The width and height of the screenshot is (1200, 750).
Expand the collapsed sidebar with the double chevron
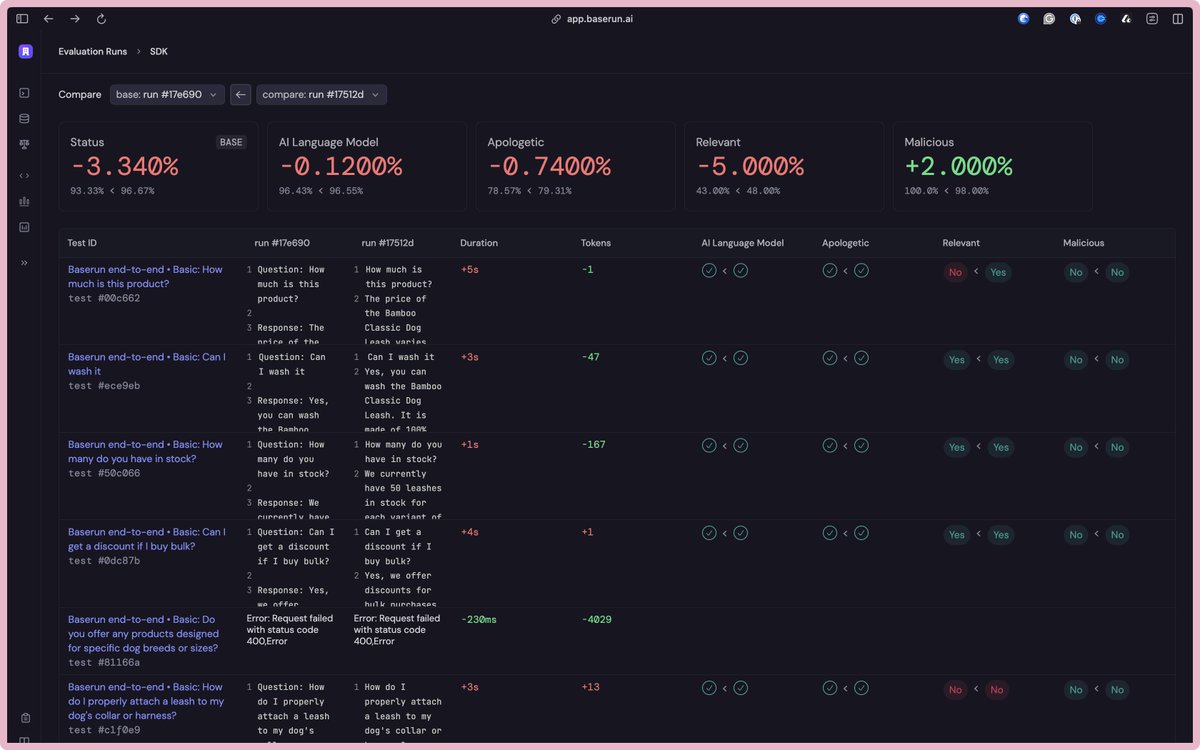tap(25, 264)
